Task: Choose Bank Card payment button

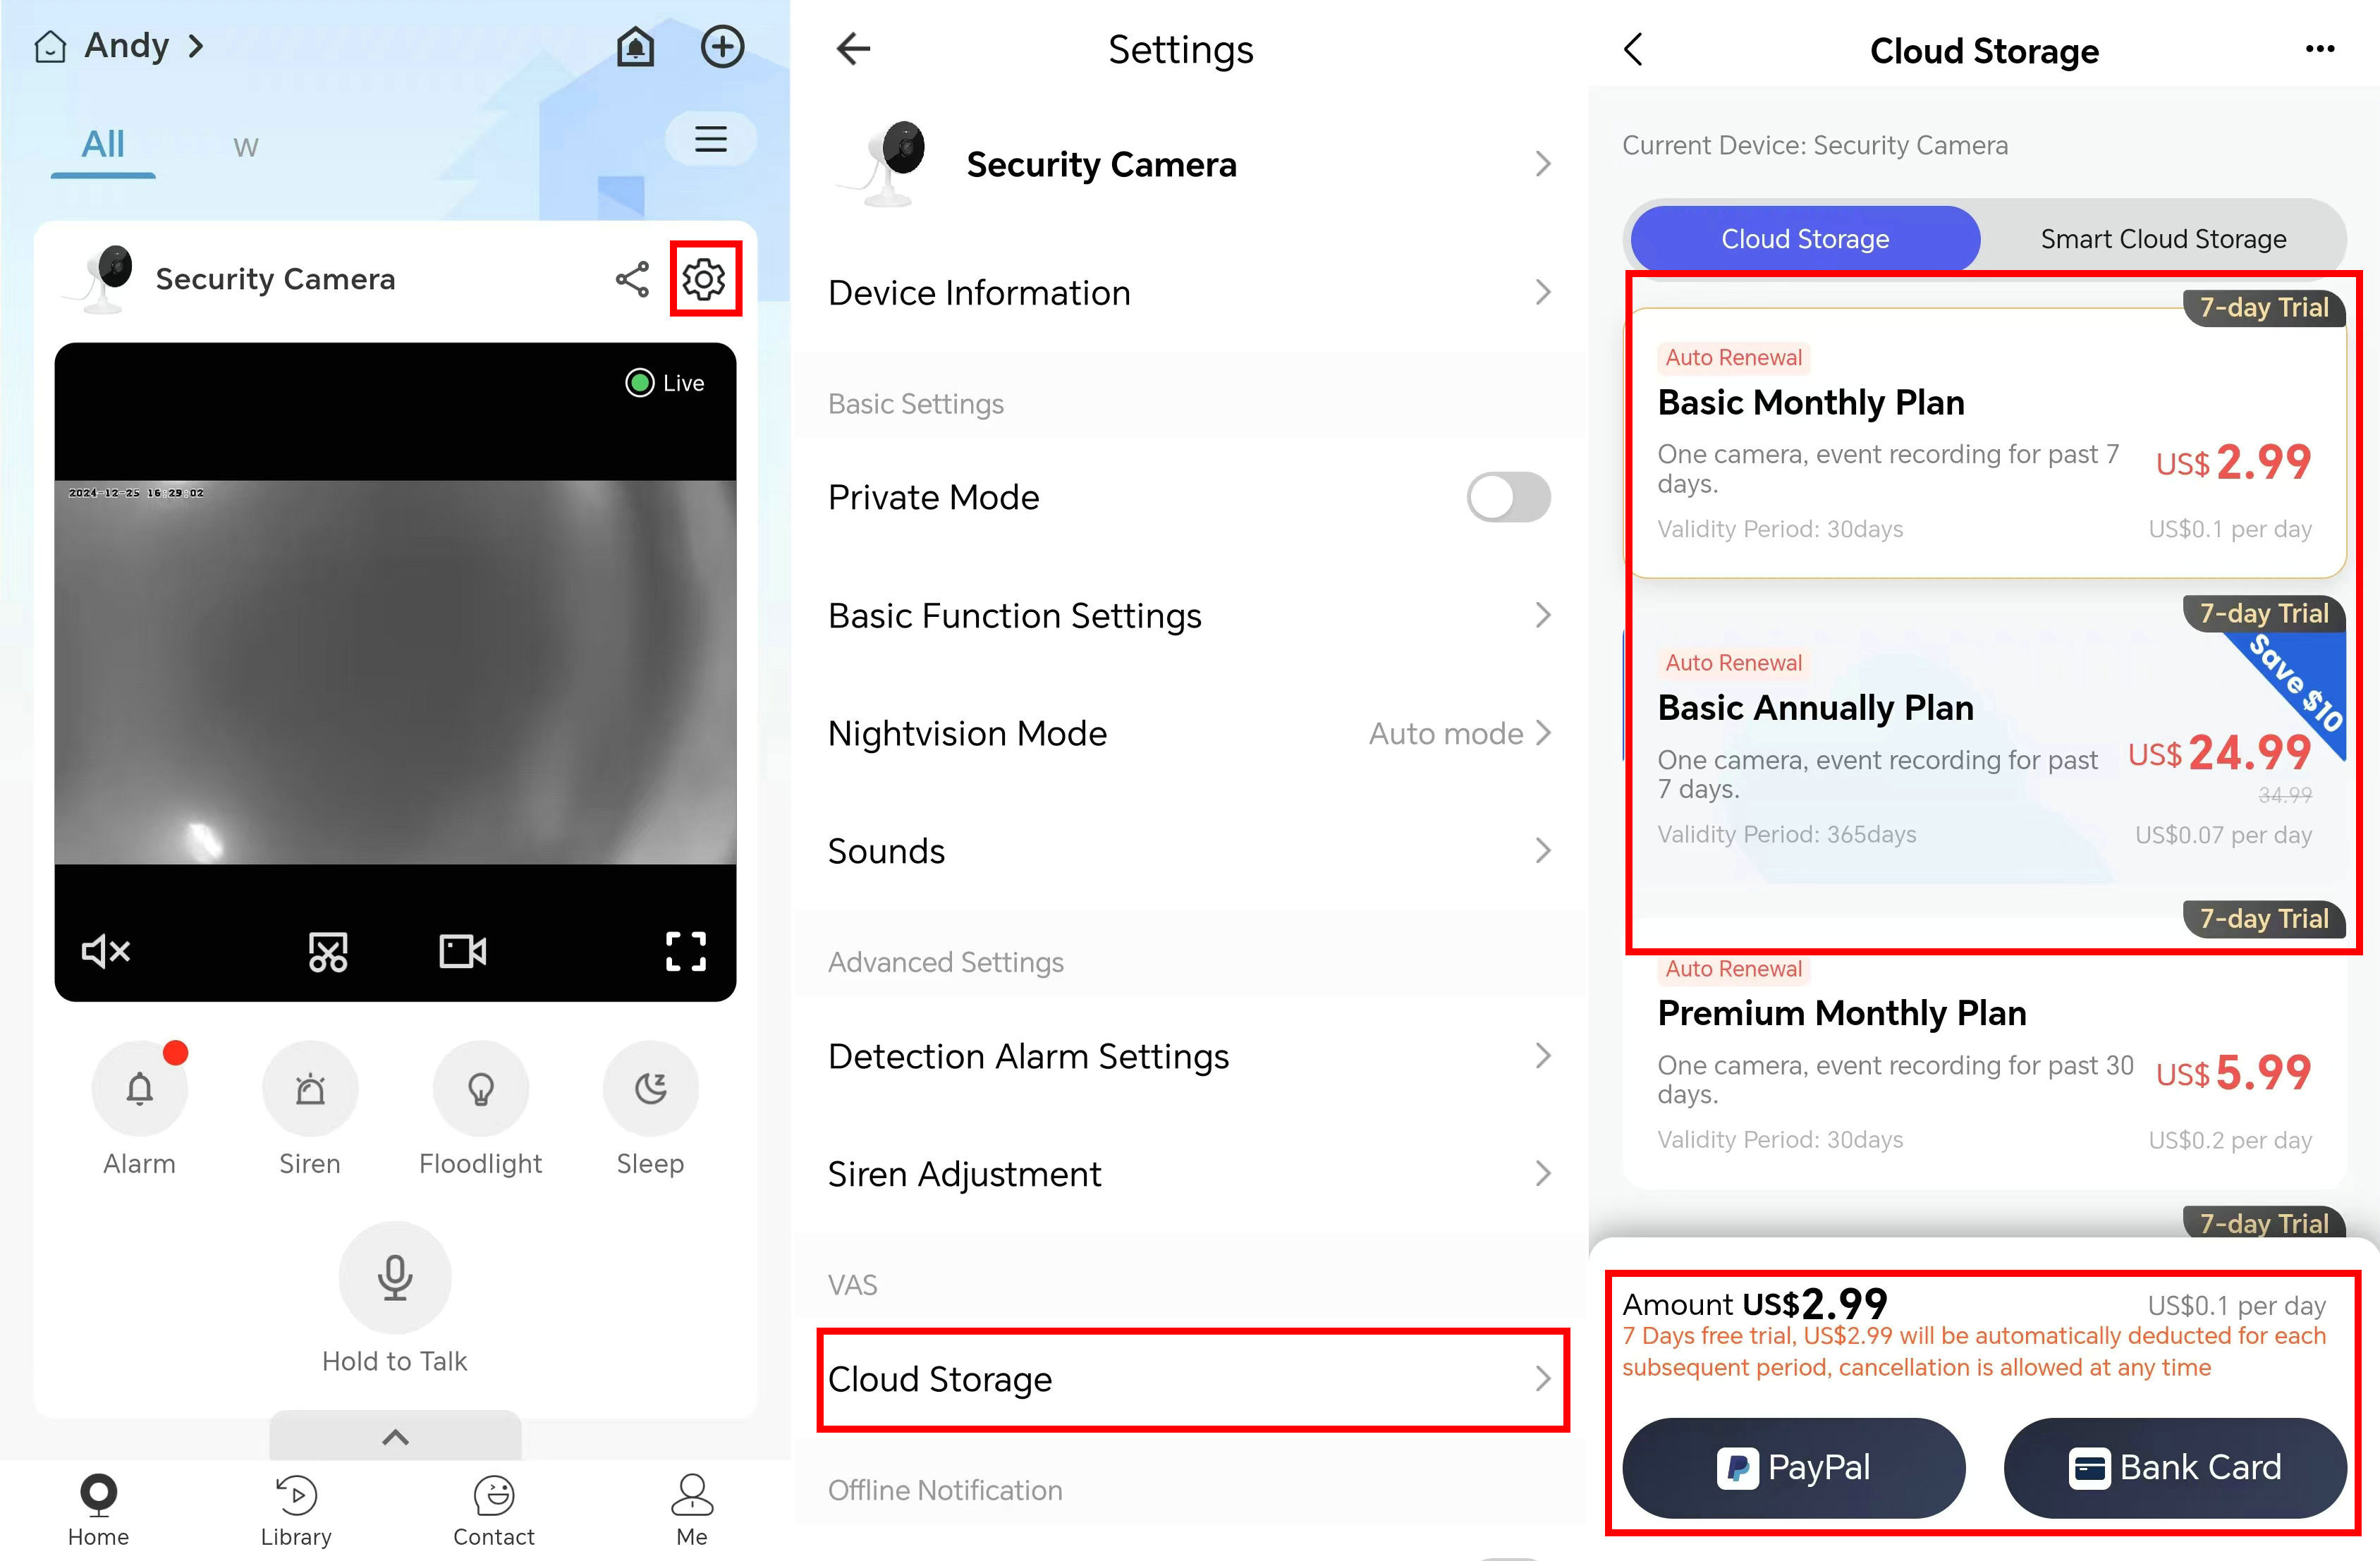Action: tap(2175, 1467)
